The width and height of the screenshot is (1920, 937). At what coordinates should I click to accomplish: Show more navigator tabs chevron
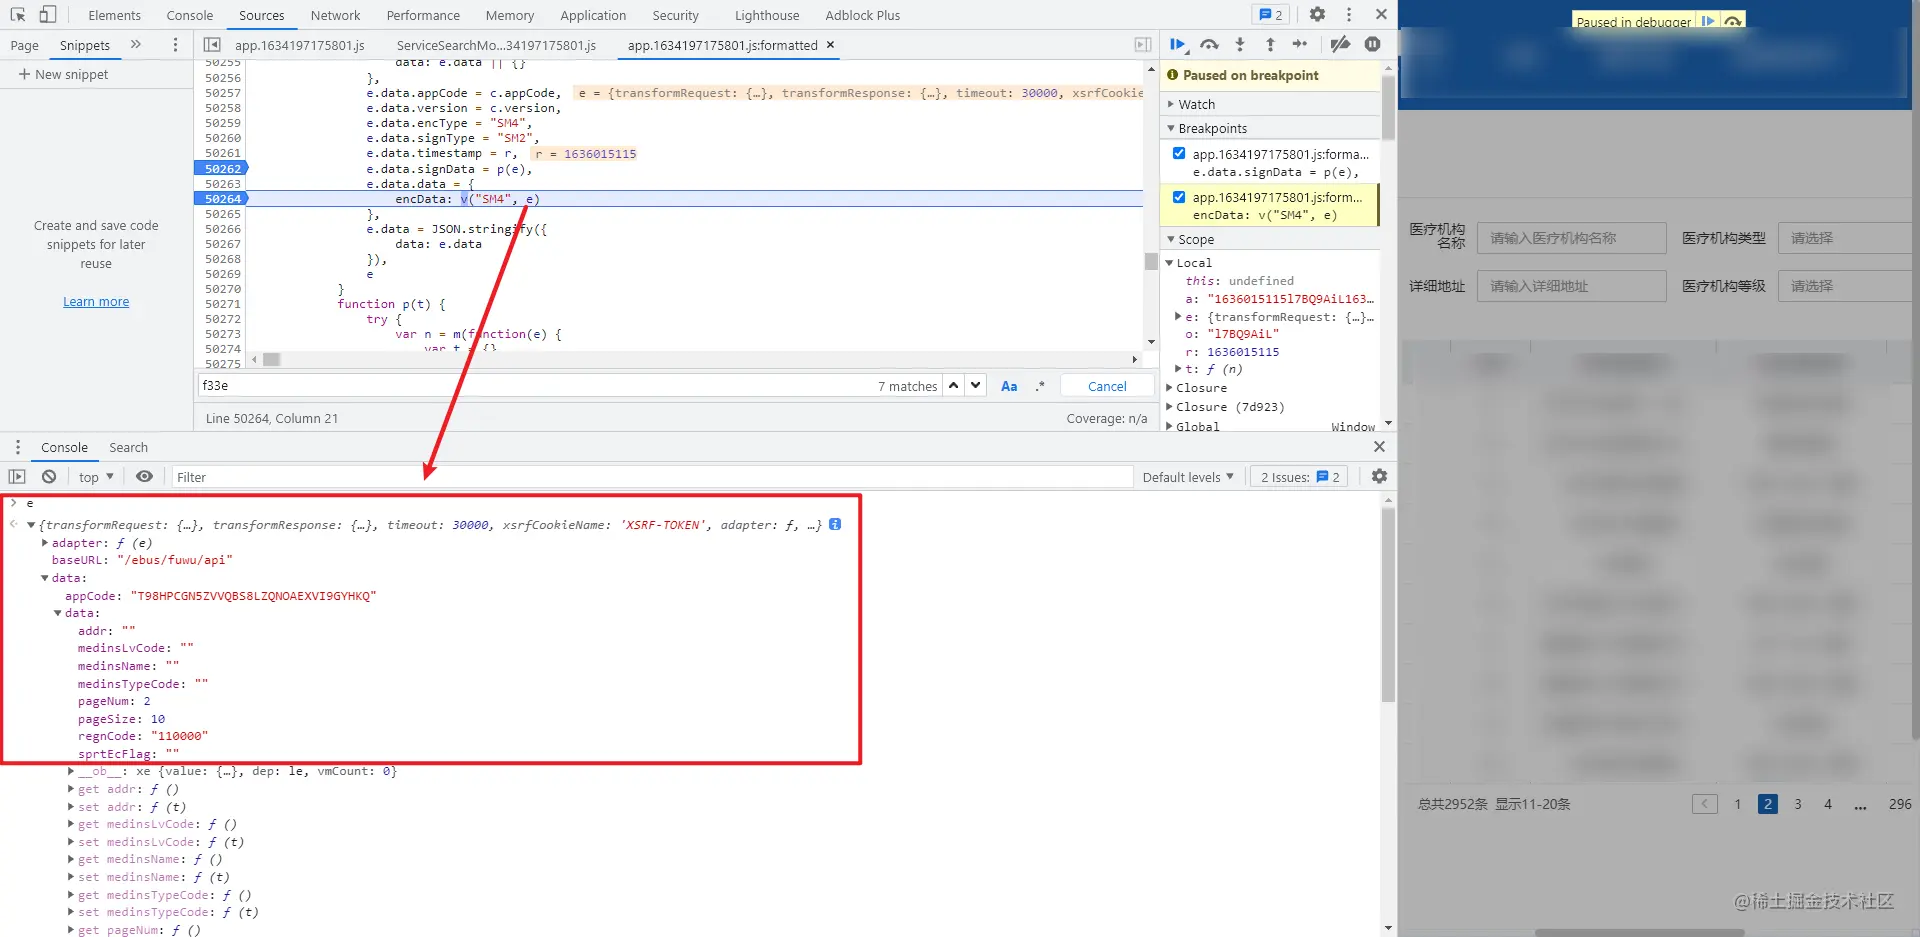pos(136,45)
